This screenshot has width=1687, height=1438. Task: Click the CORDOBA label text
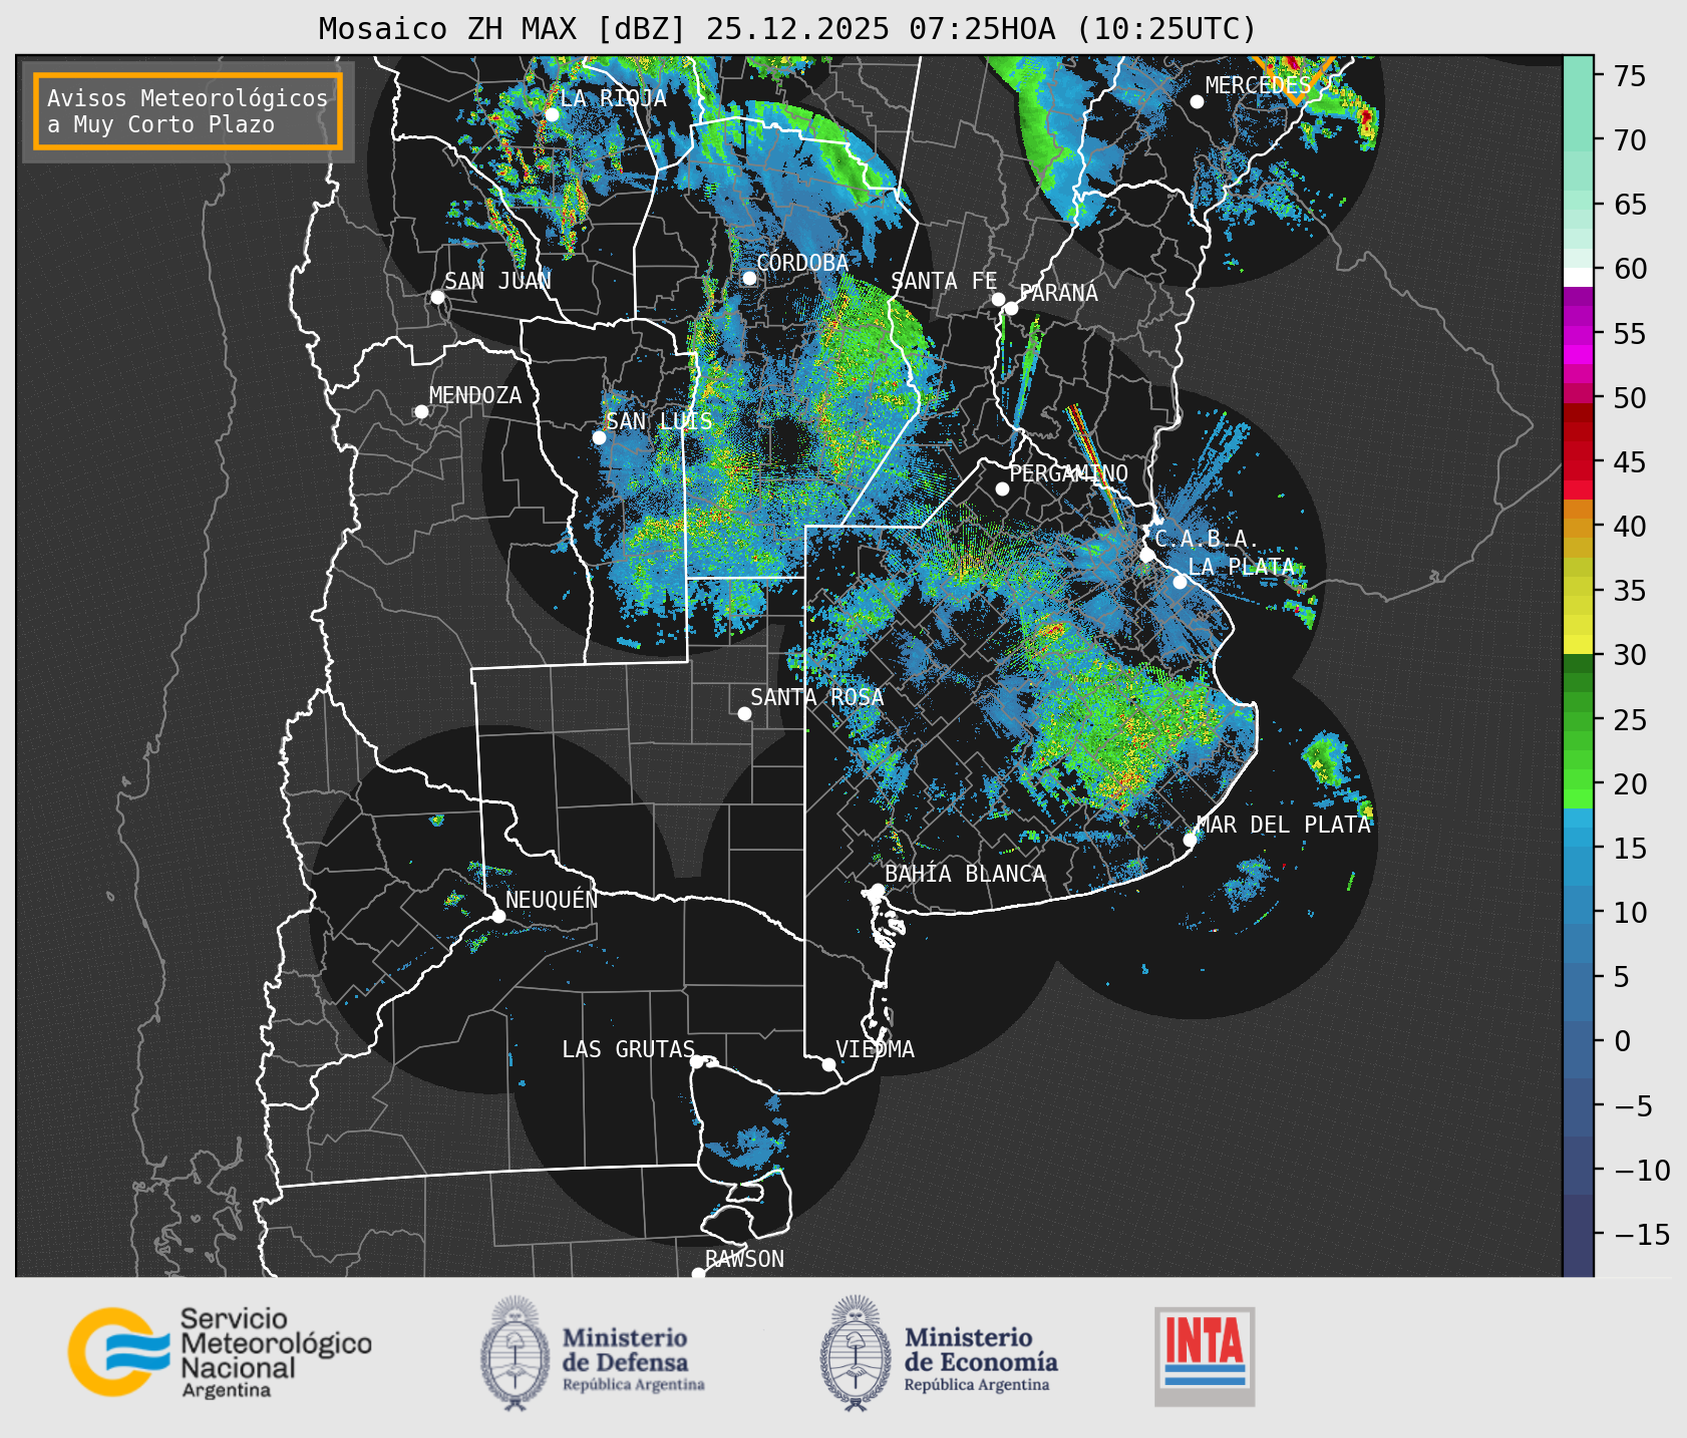pyautogui.click(x=802, y=263)
